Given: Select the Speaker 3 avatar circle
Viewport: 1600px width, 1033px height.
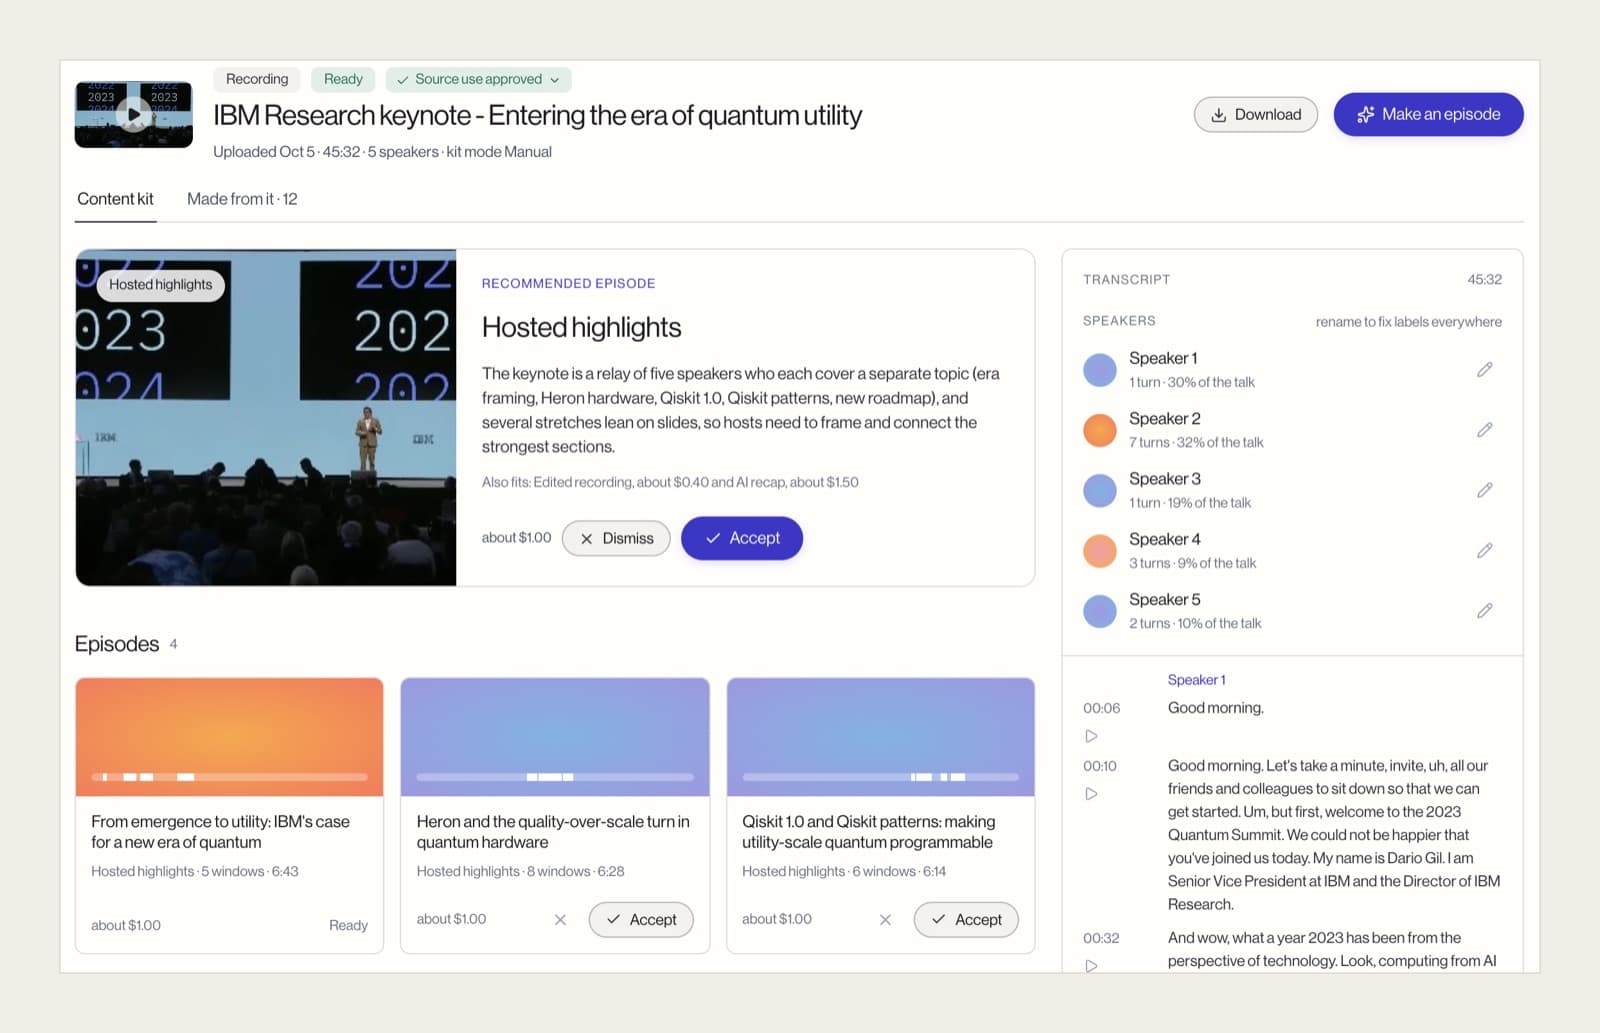Looking at the screenshot, I should click(1100, 491).
